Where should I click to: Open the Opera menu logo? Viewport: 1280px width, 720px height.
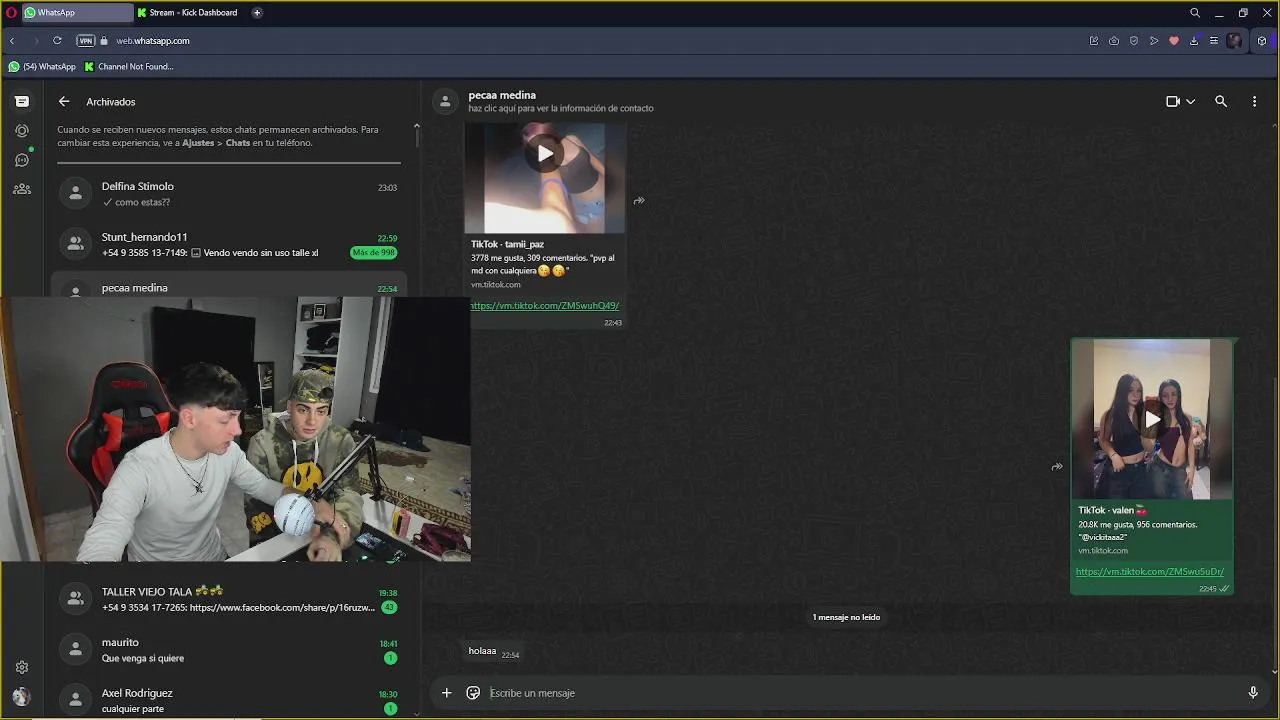(x=11, y=13)
